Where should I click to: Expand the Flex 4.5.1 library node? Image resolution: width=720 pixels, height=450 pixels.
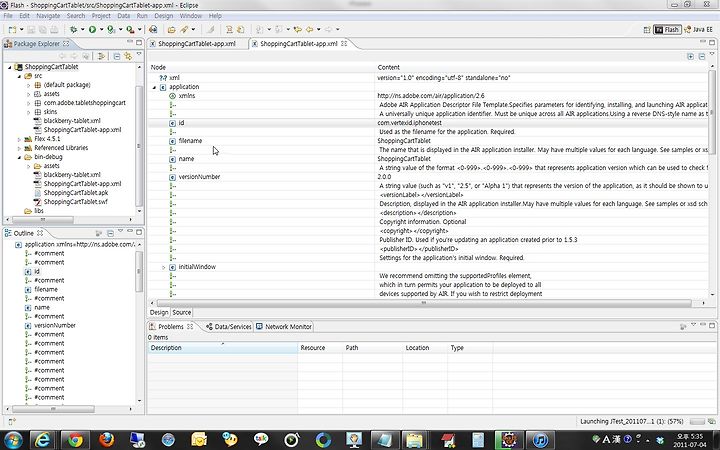tap(19, 139)
